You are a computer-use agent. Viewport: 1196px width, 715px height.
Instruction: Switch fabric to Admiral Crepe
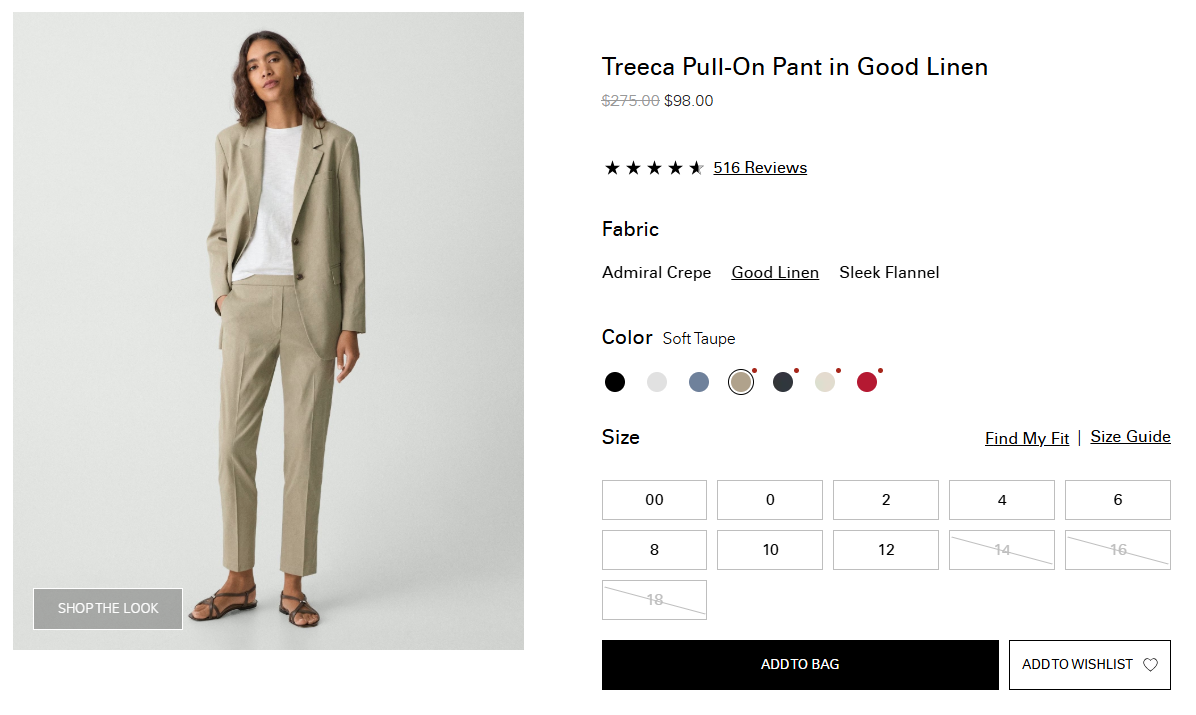click(x=657, y=273)
